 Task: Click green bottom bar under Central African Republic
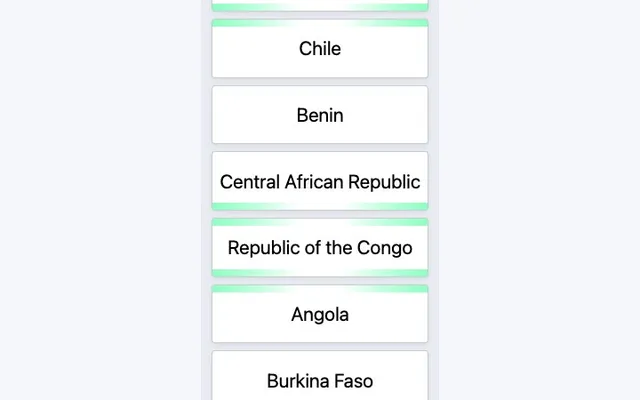point(320,206)
